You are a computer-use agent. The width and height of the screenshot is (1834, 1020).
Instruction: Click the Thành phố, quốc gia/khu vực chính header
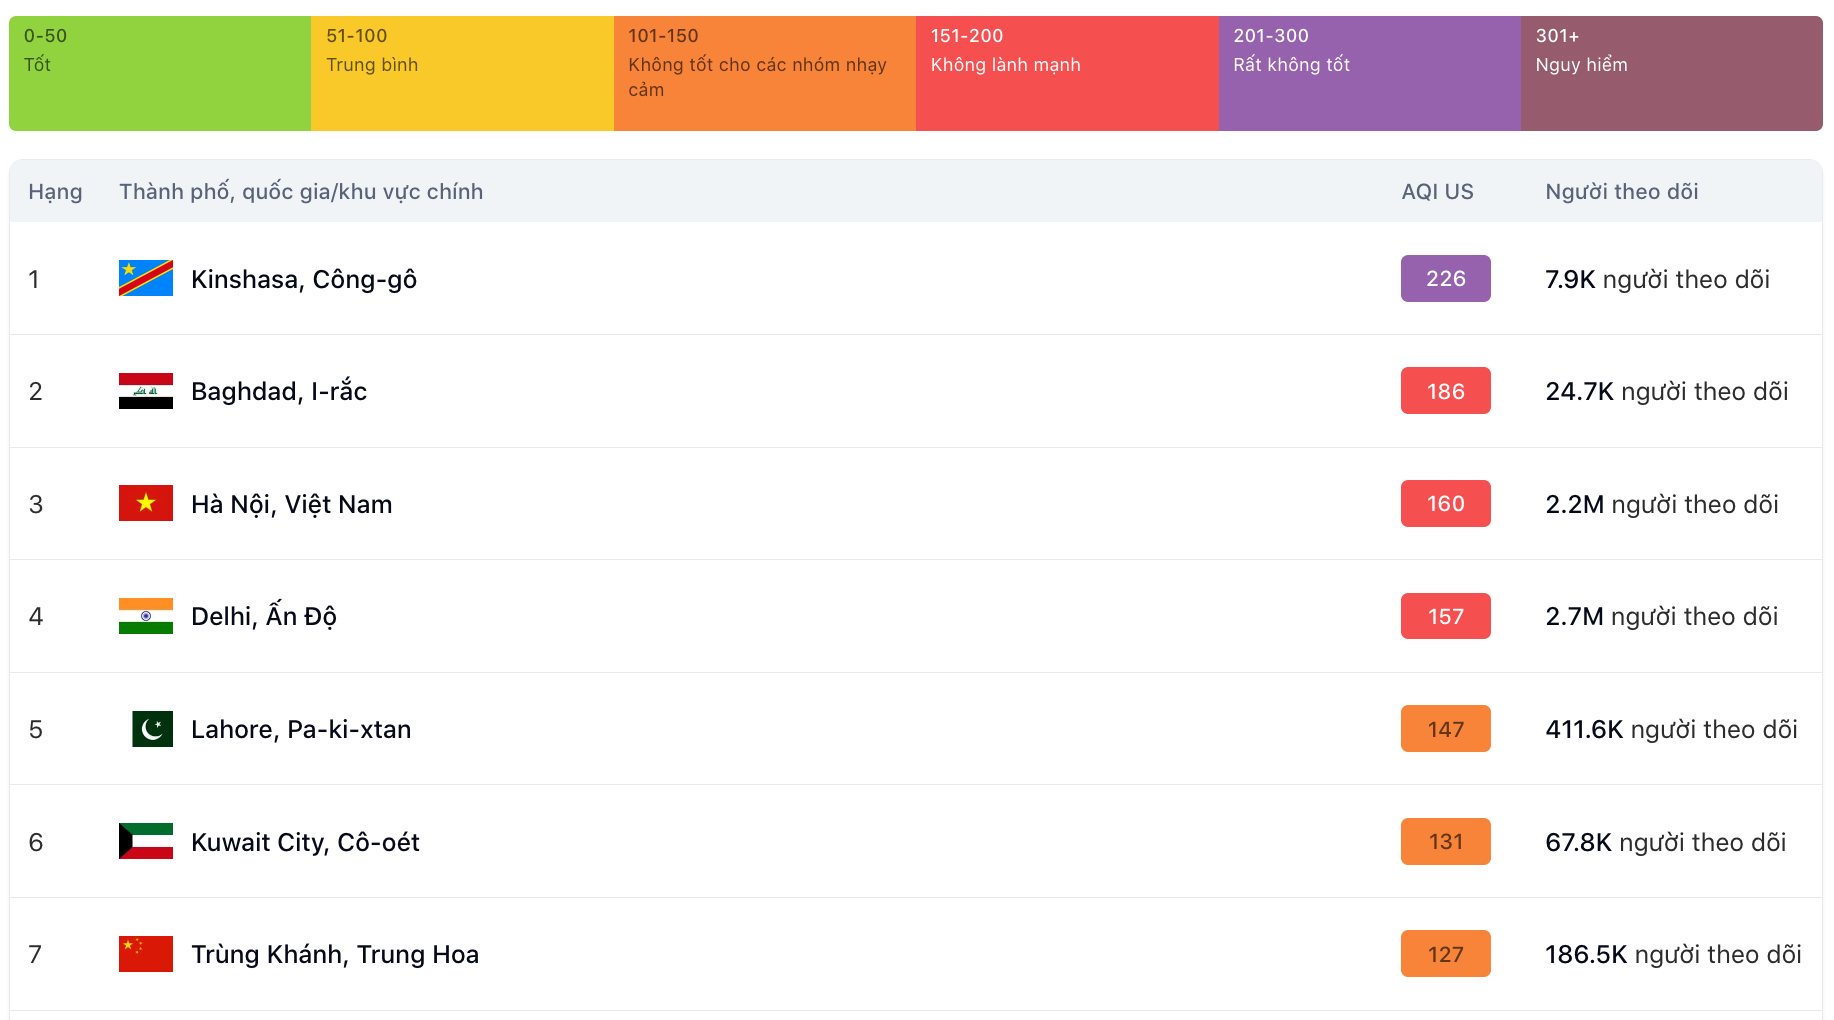301,192
